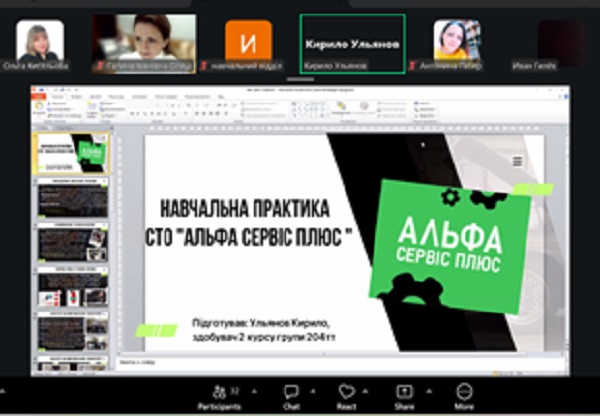Expand the arrow next to Chat
The image size is (600, 416).
point(312,390)
